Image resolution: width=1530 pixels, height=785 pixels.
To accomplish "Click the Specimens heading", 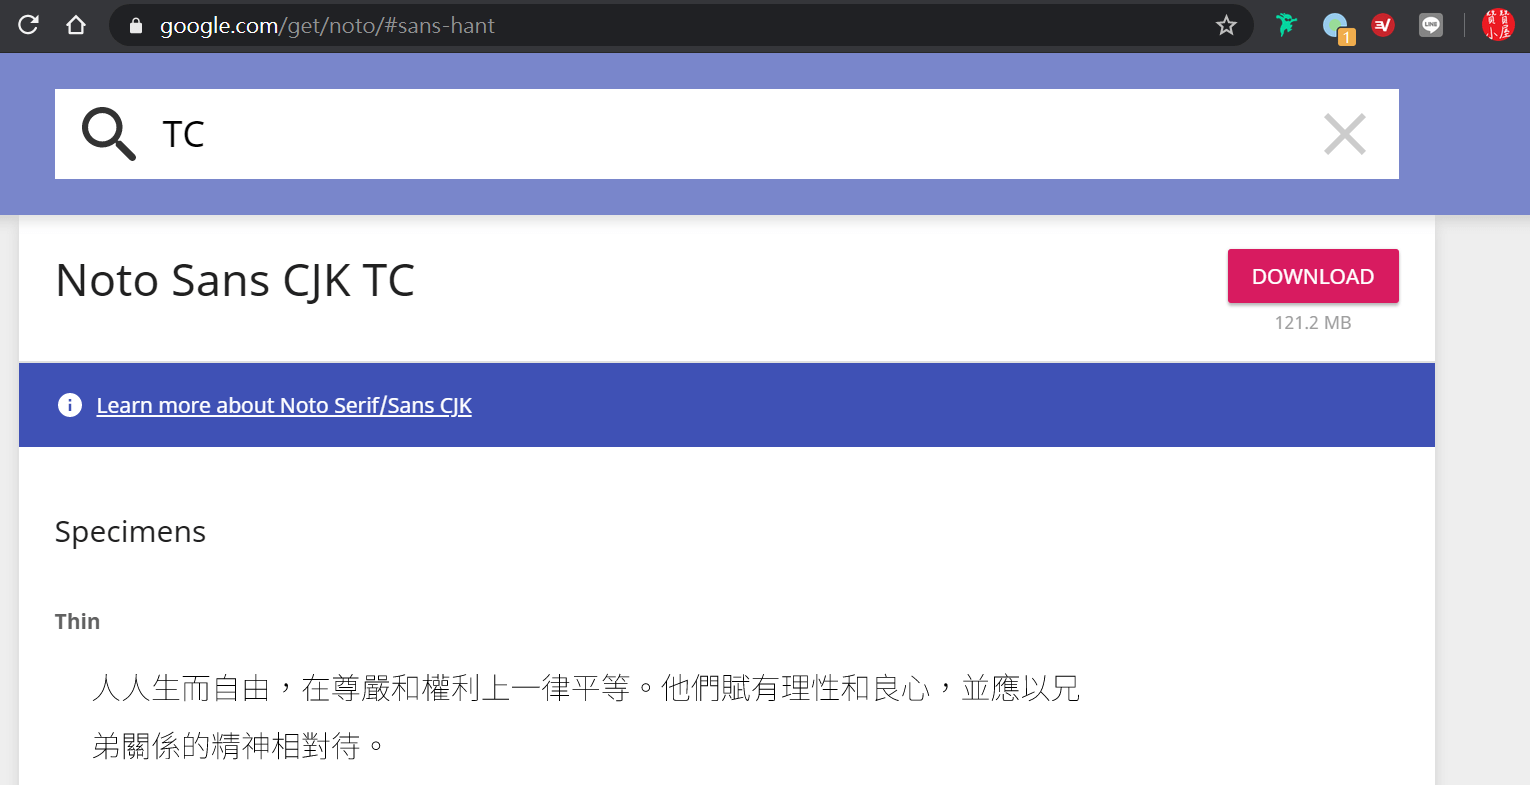I will [x=130, y=532].
